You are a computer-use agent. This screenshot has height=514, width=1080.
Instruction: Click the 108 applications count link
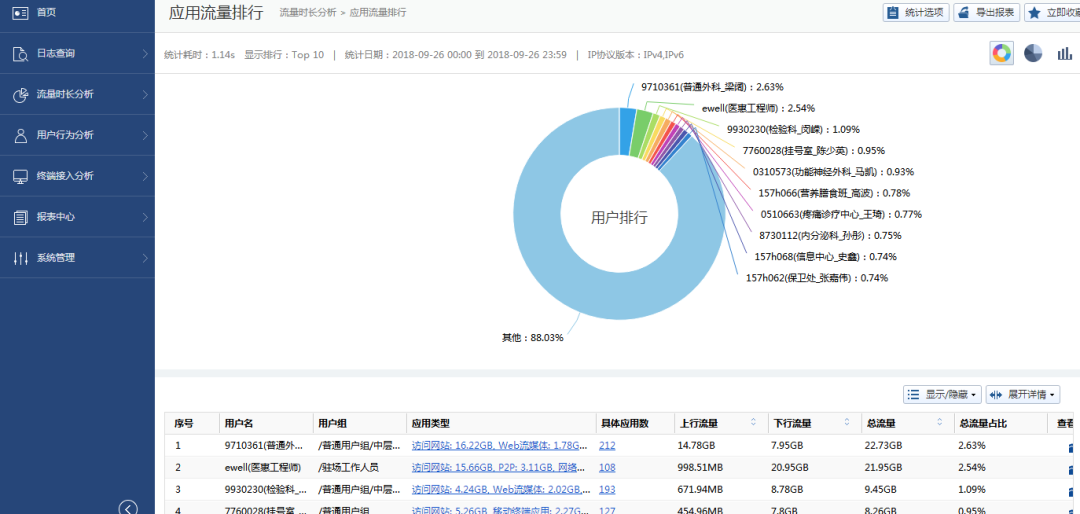coord(608,468)
